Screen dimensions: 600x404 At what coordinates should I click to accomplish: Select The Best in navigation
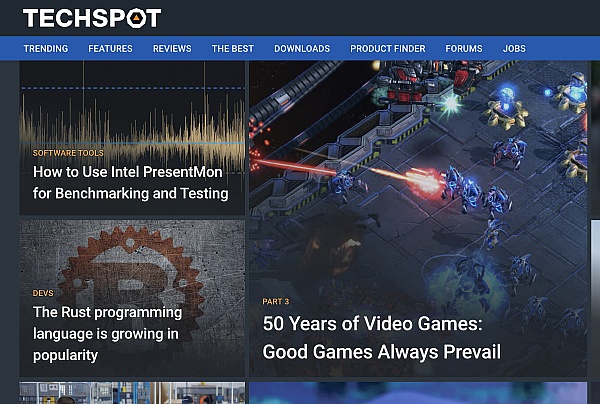(x=233, y=49)
